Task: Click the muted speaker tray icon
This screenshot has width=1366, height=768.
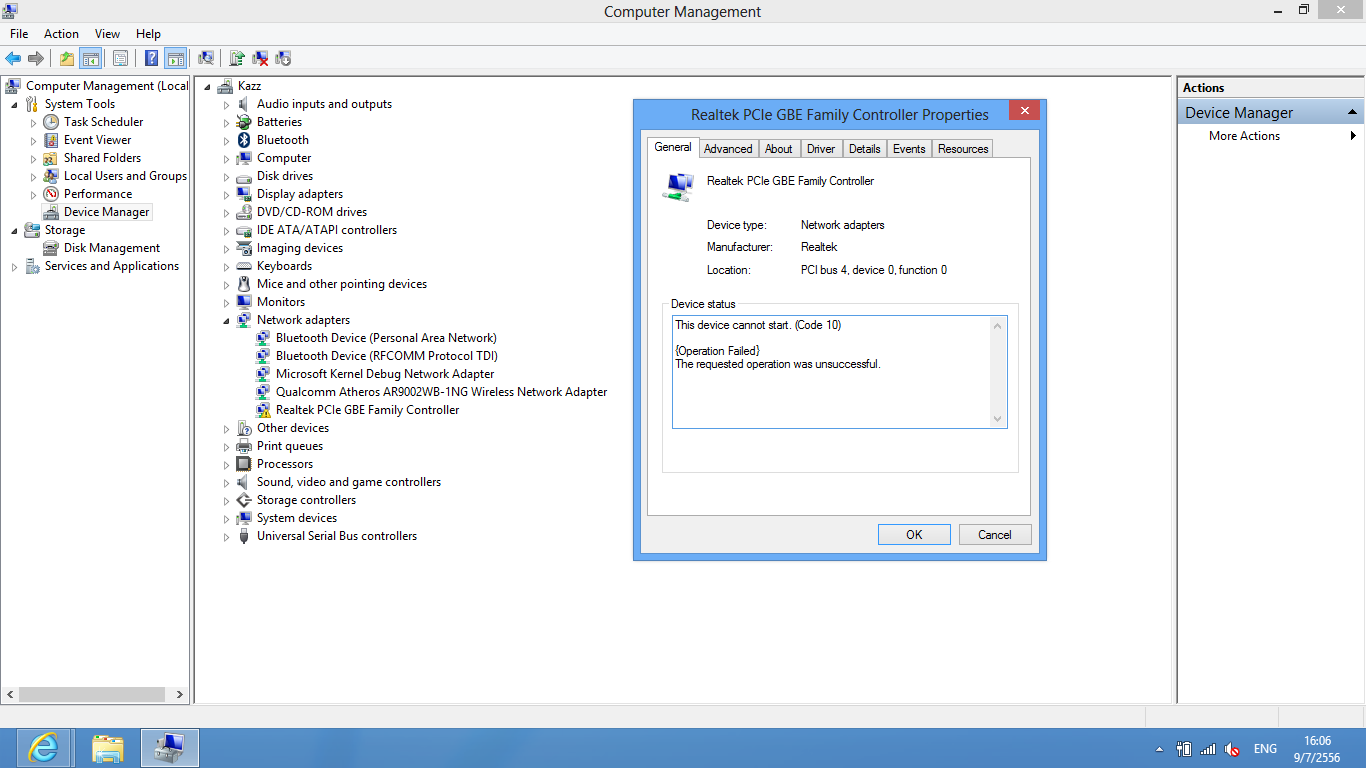Action: point(1232,749)
